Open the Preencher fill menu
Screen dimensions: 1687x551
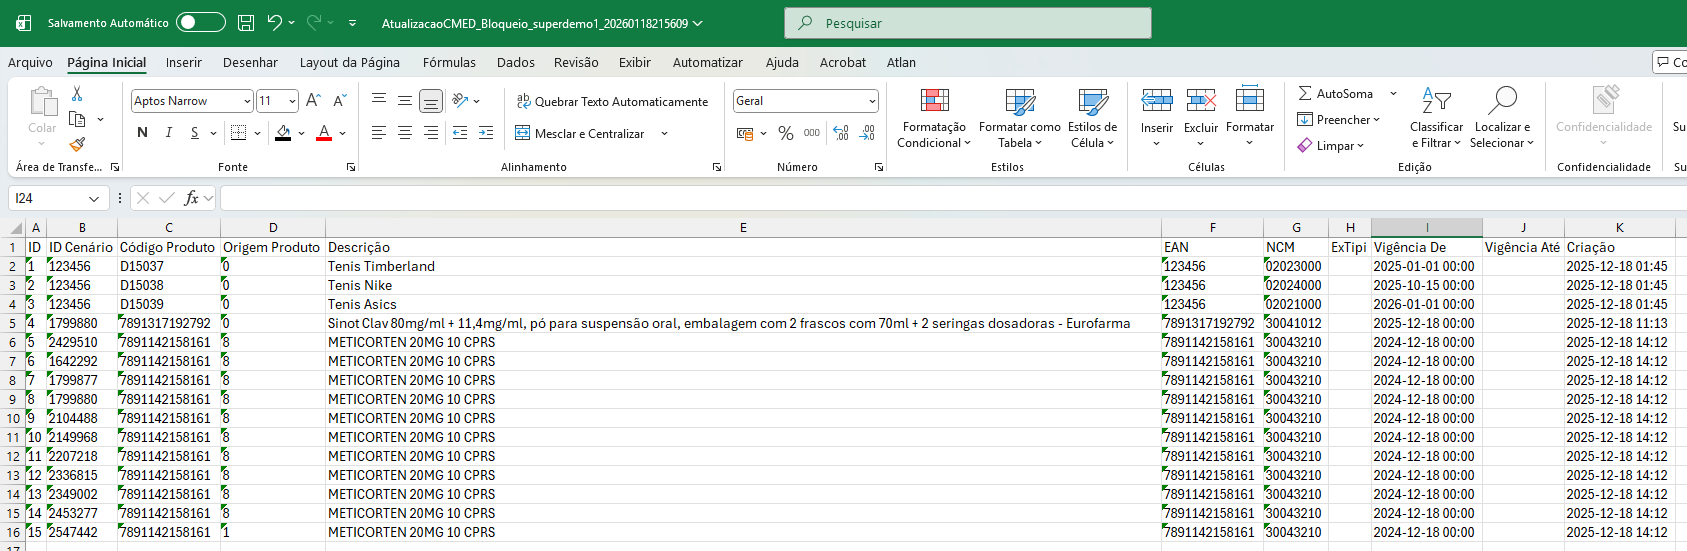(1339, 119)
